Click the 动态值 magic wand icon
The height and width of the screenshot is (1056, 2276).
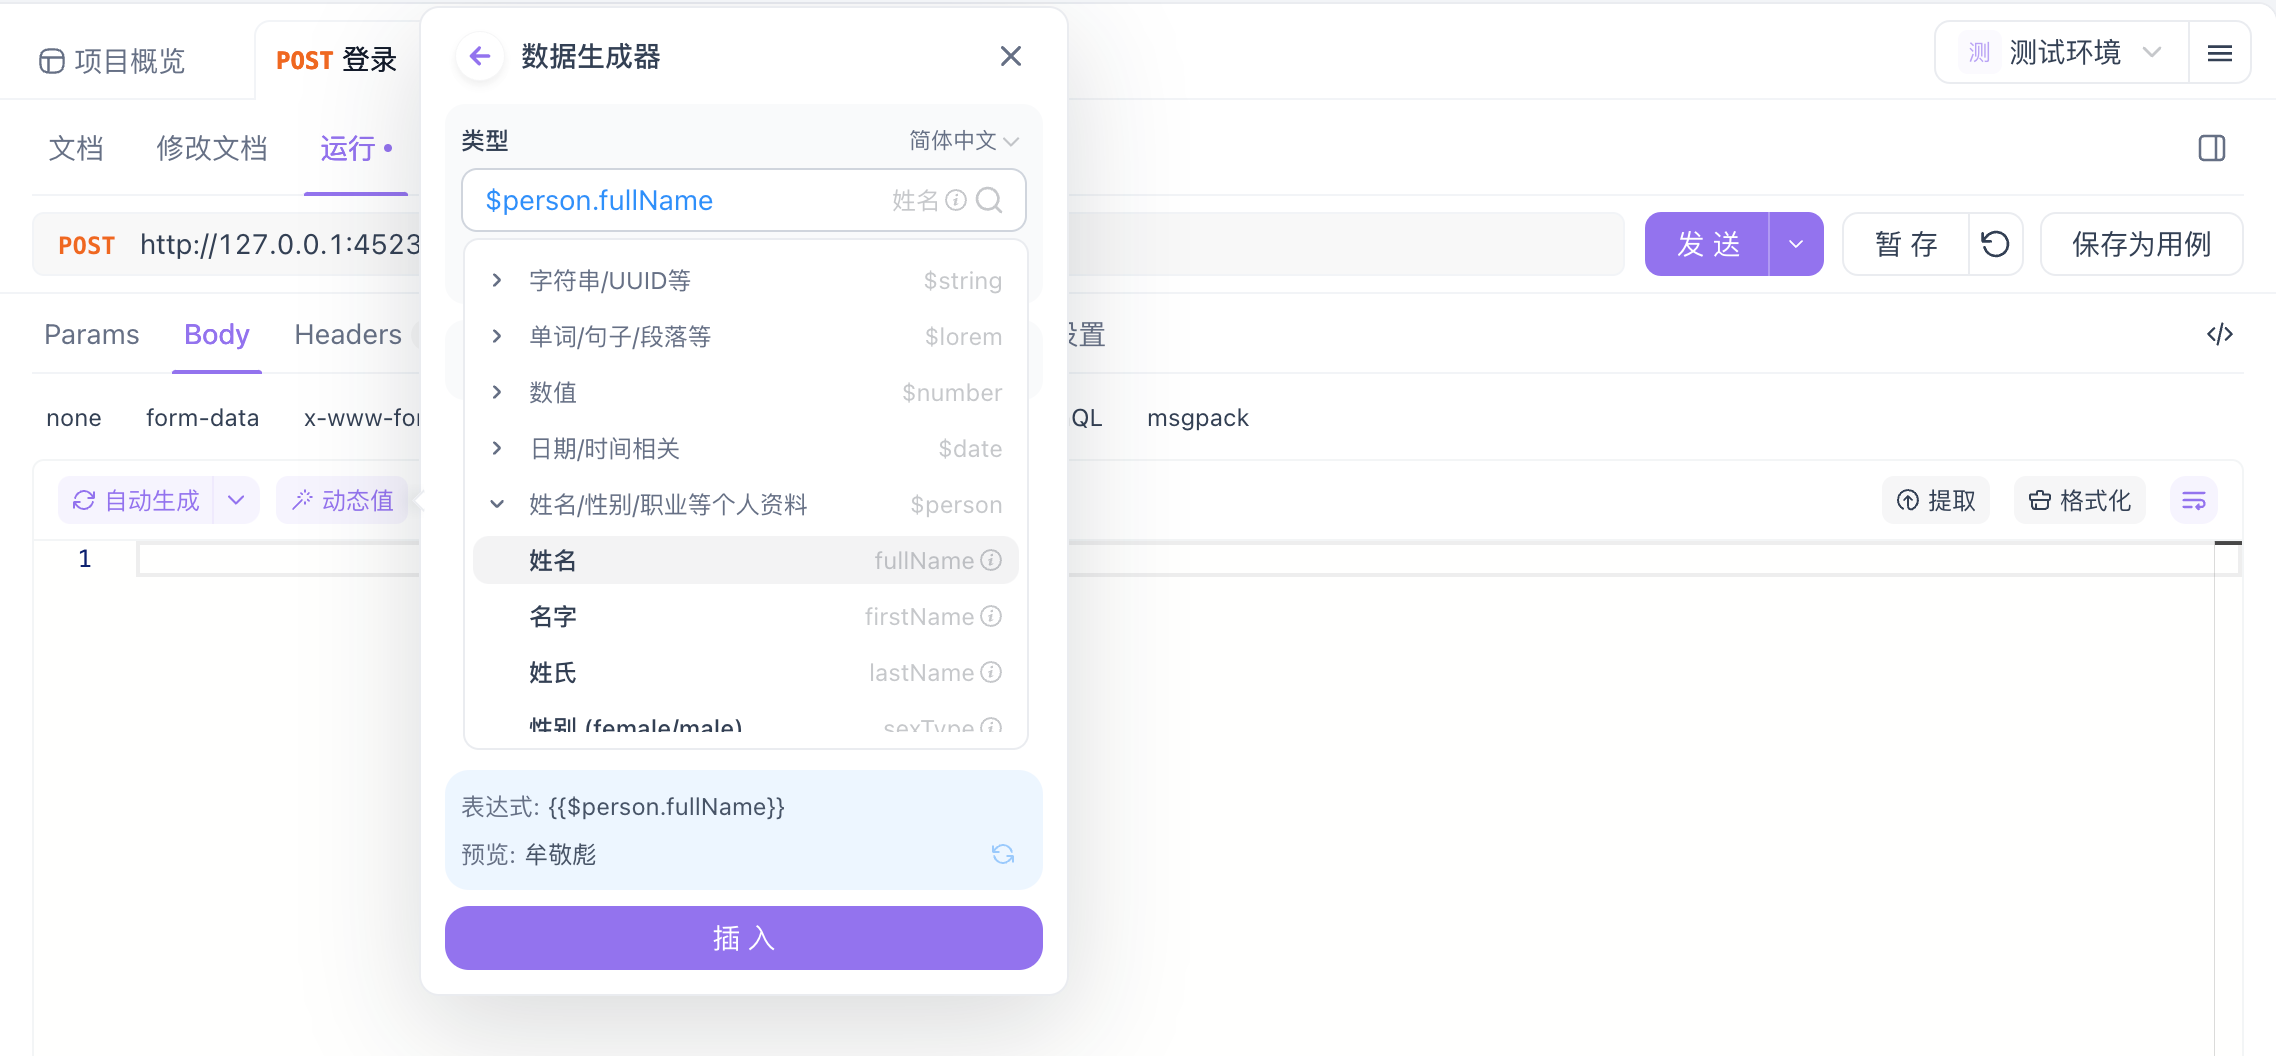(303, 500)
